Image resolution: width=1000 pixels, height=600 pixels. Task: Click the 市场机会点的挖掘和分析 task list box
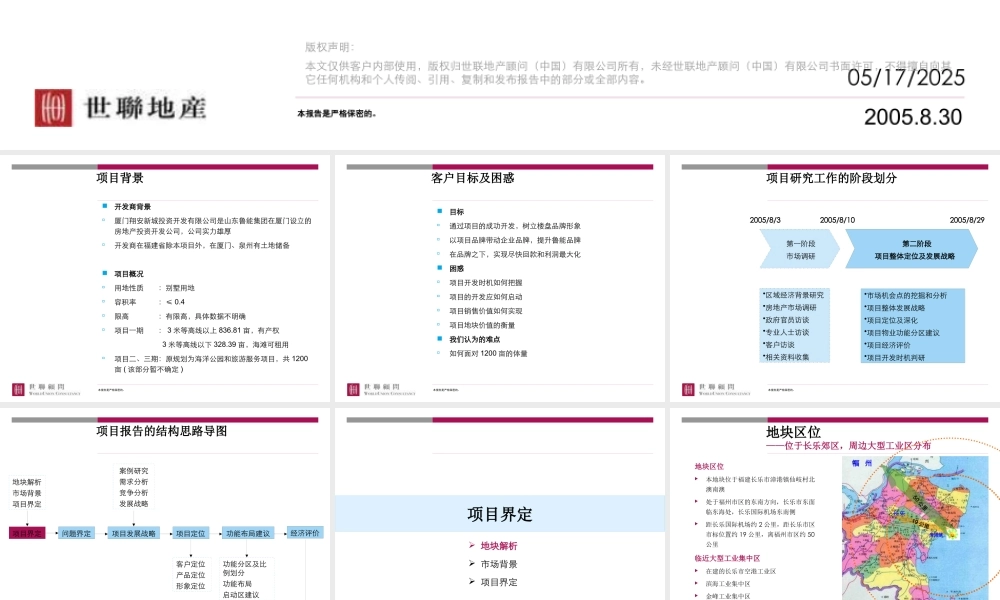(913, 326)
